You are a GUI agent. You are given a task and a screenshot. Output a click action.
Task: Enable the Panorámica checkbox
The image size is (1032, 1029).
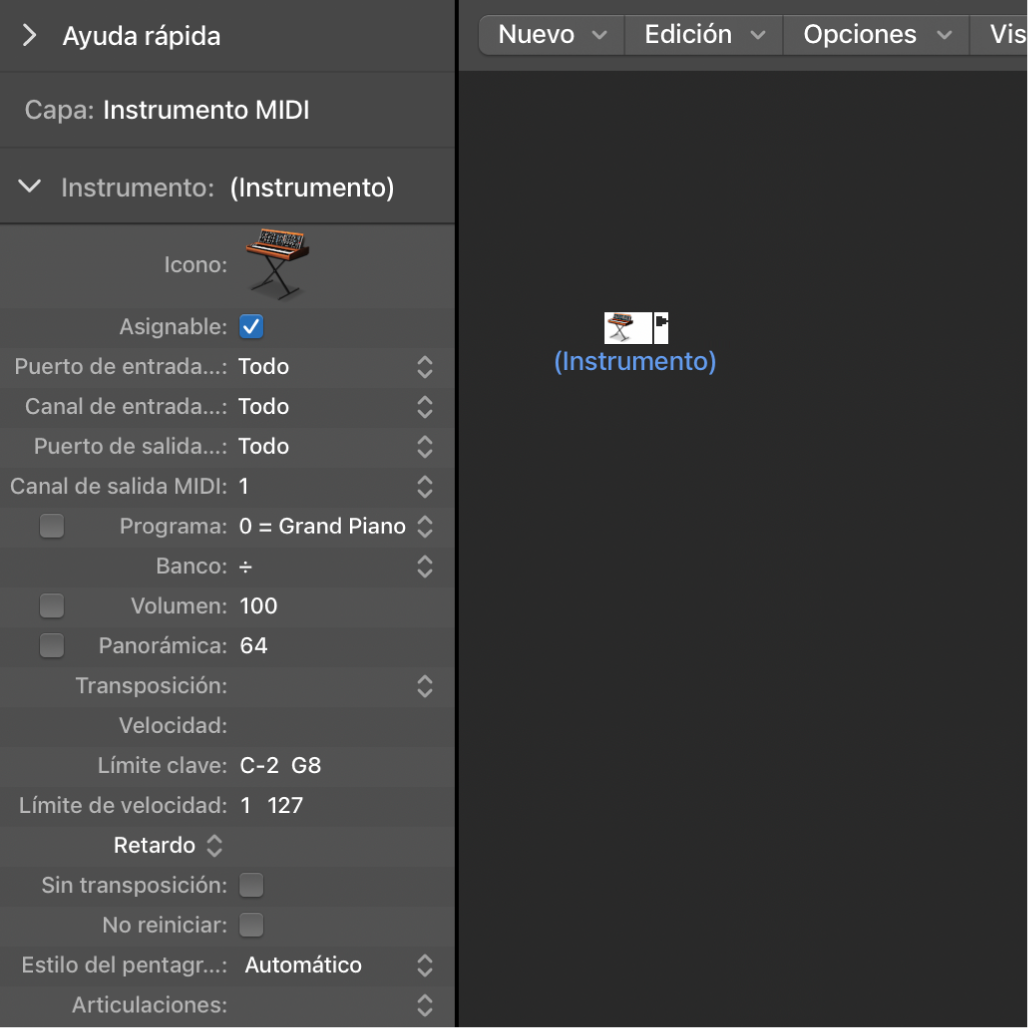click(x=52, y=646)
